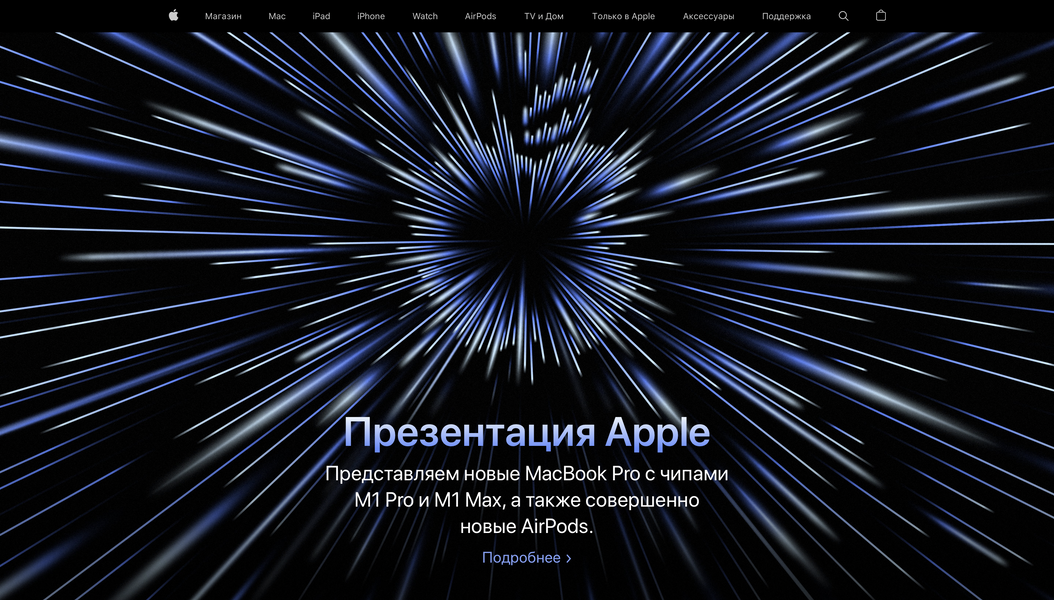The width and height of the screenshot is (1054, 600).
Task: Select Только в Apple menu item
Action: [x=623, y=16]
